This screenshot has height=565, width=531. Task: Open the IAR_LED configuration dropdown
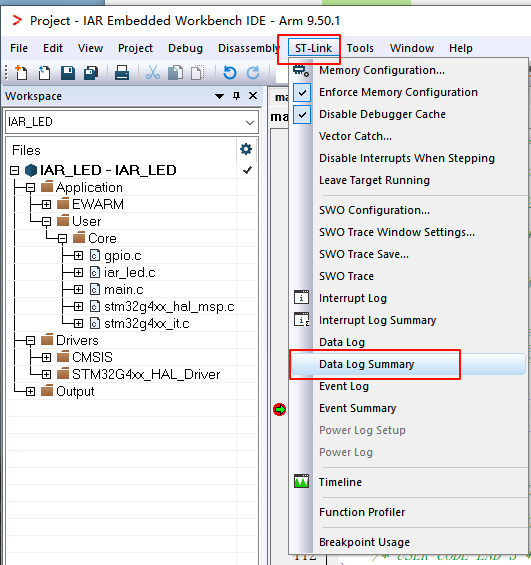click(x=250, y=123)
